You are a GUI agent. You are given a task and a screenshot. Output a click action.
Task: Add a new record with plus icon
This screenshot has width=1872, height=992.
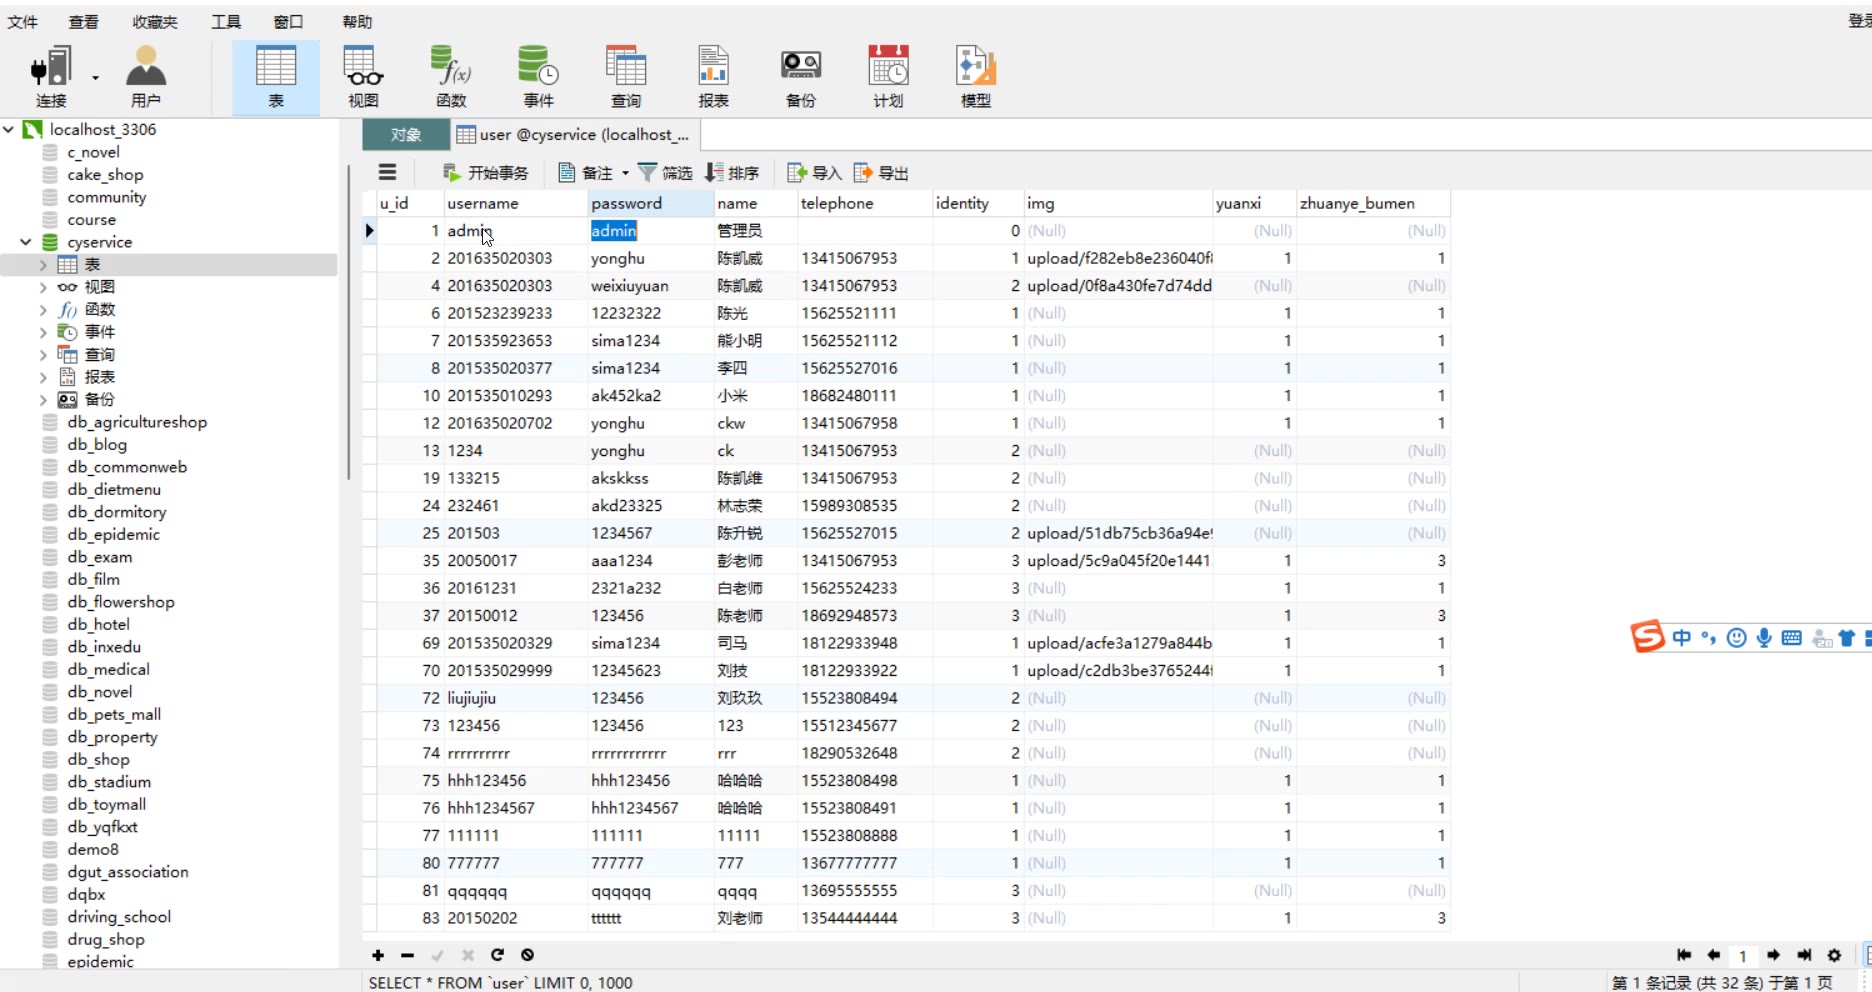pyautogui.click(x=378, y=955)
